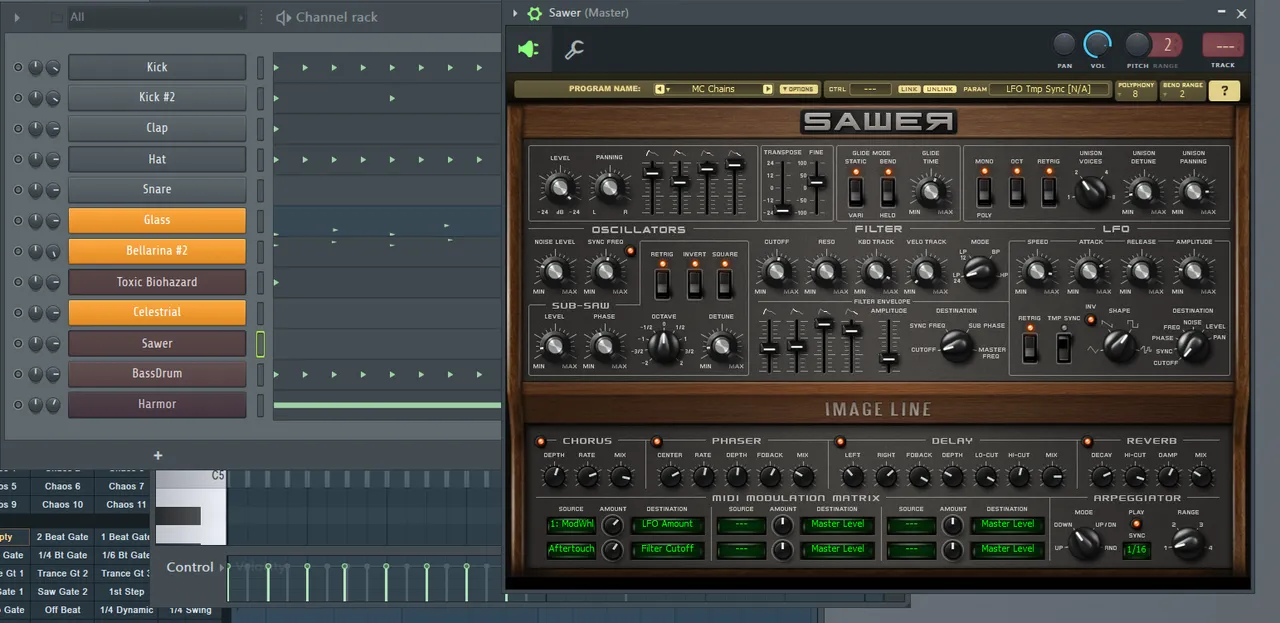Viewport: 1280px width, 623px height.
Task: Adjust the FINE tune slider
Action: pos(816,187)
